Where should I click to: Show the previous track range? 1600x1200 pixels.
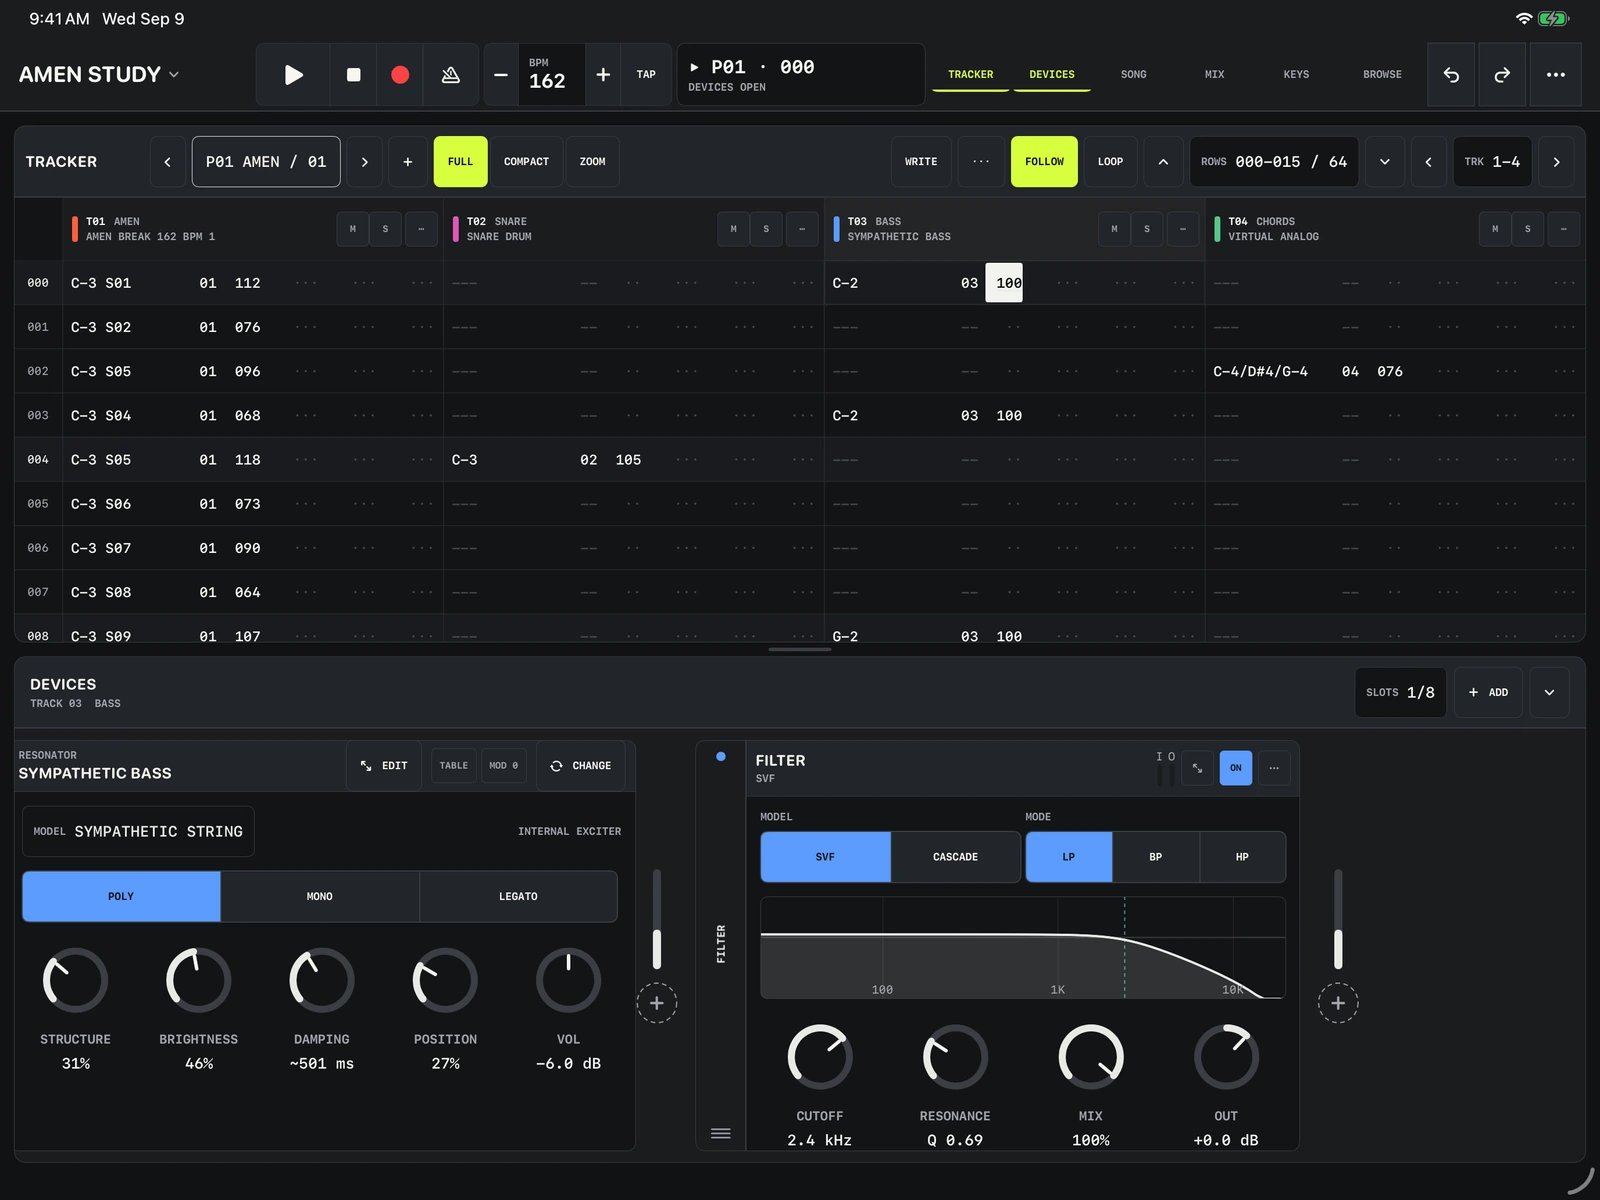1428,162
